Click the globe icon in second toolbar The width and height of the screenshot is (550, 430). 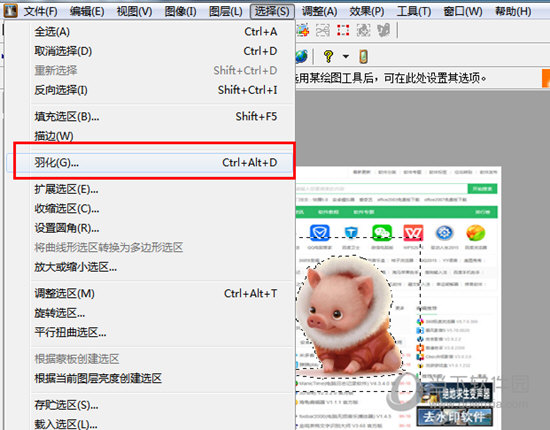point(302,56)
